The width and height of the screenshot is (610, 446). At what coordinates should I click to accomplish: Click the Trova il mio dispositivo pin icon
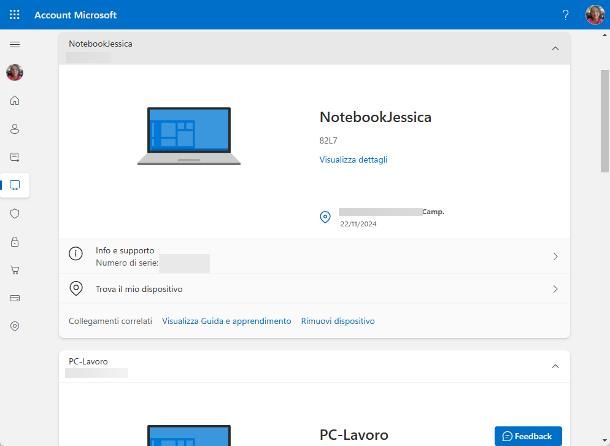[x=76, y=289]
